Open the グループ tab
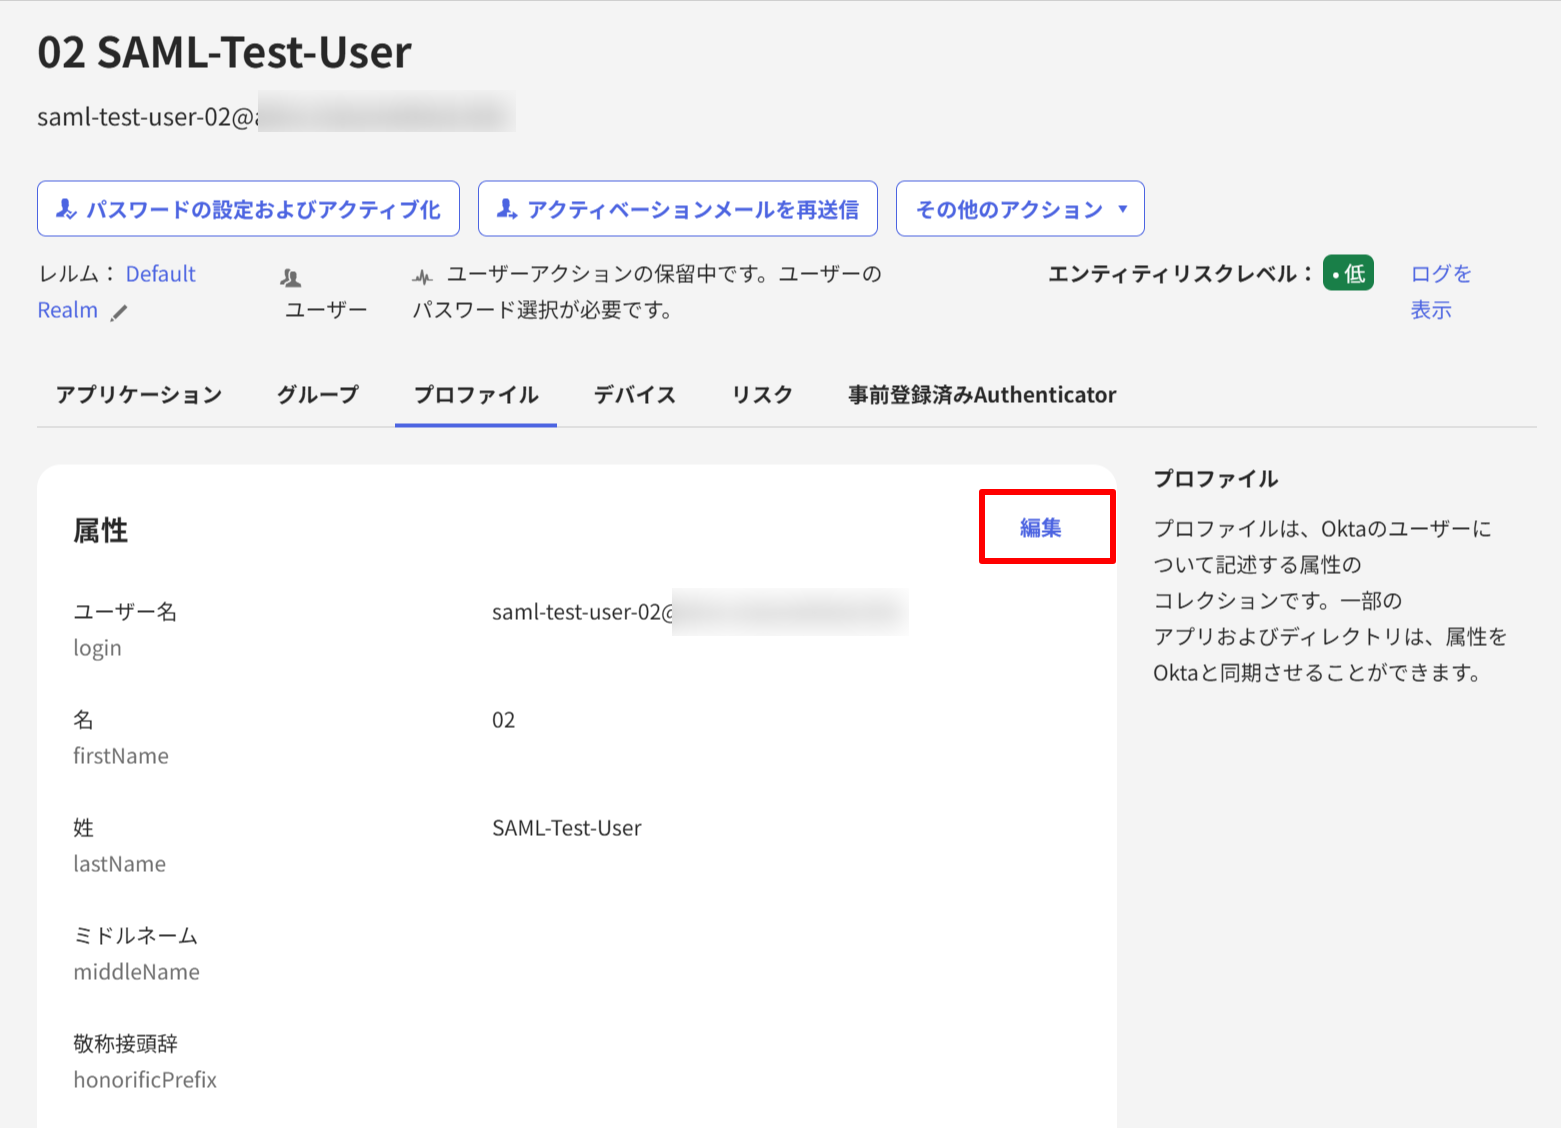This screenshot has height=1128, width=1561. pos(317,395)
